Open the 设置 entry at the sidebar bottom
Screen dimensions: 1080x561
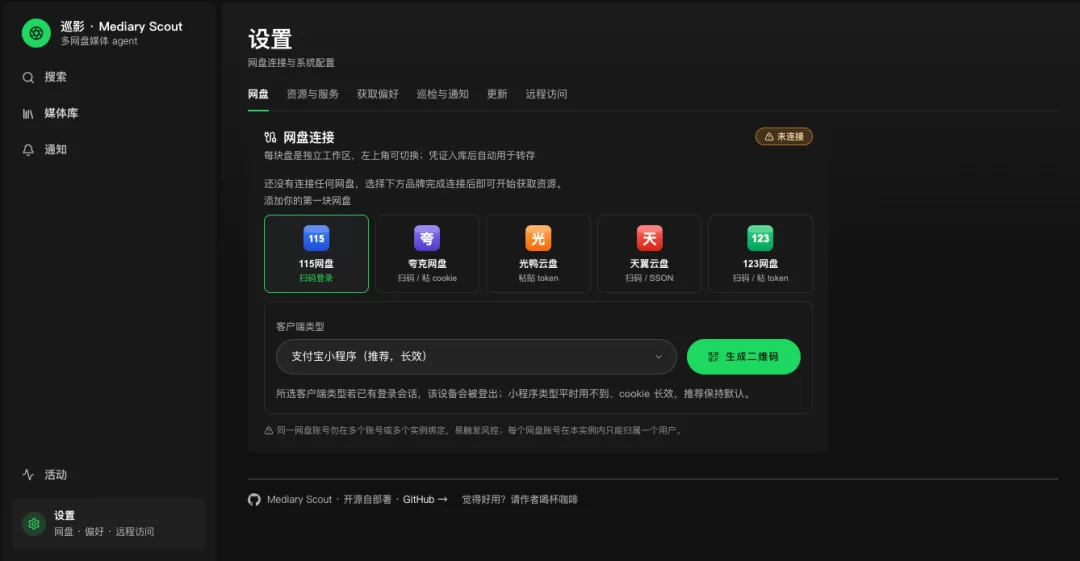tap(109, 524)
